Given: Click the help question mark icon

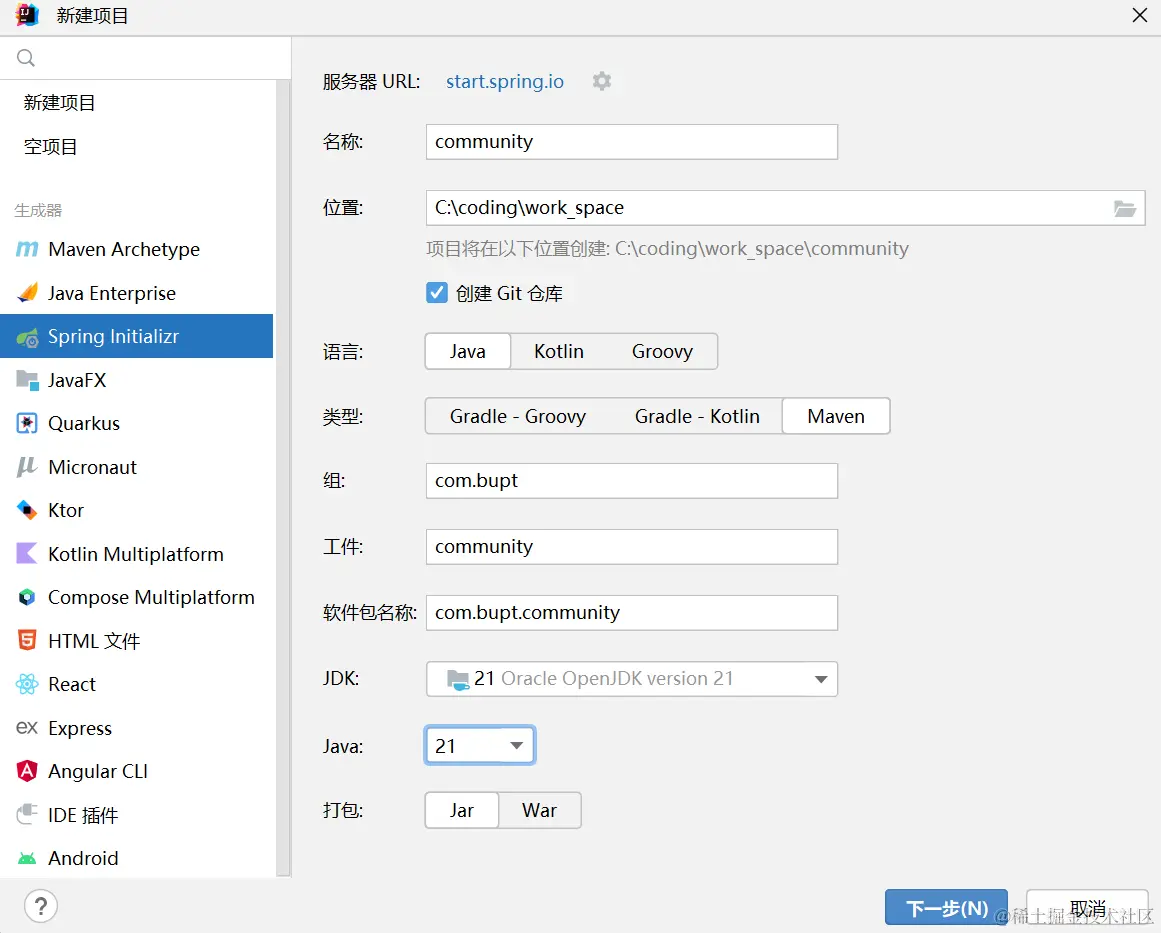Looking at the screenshot, I should 40,906.
